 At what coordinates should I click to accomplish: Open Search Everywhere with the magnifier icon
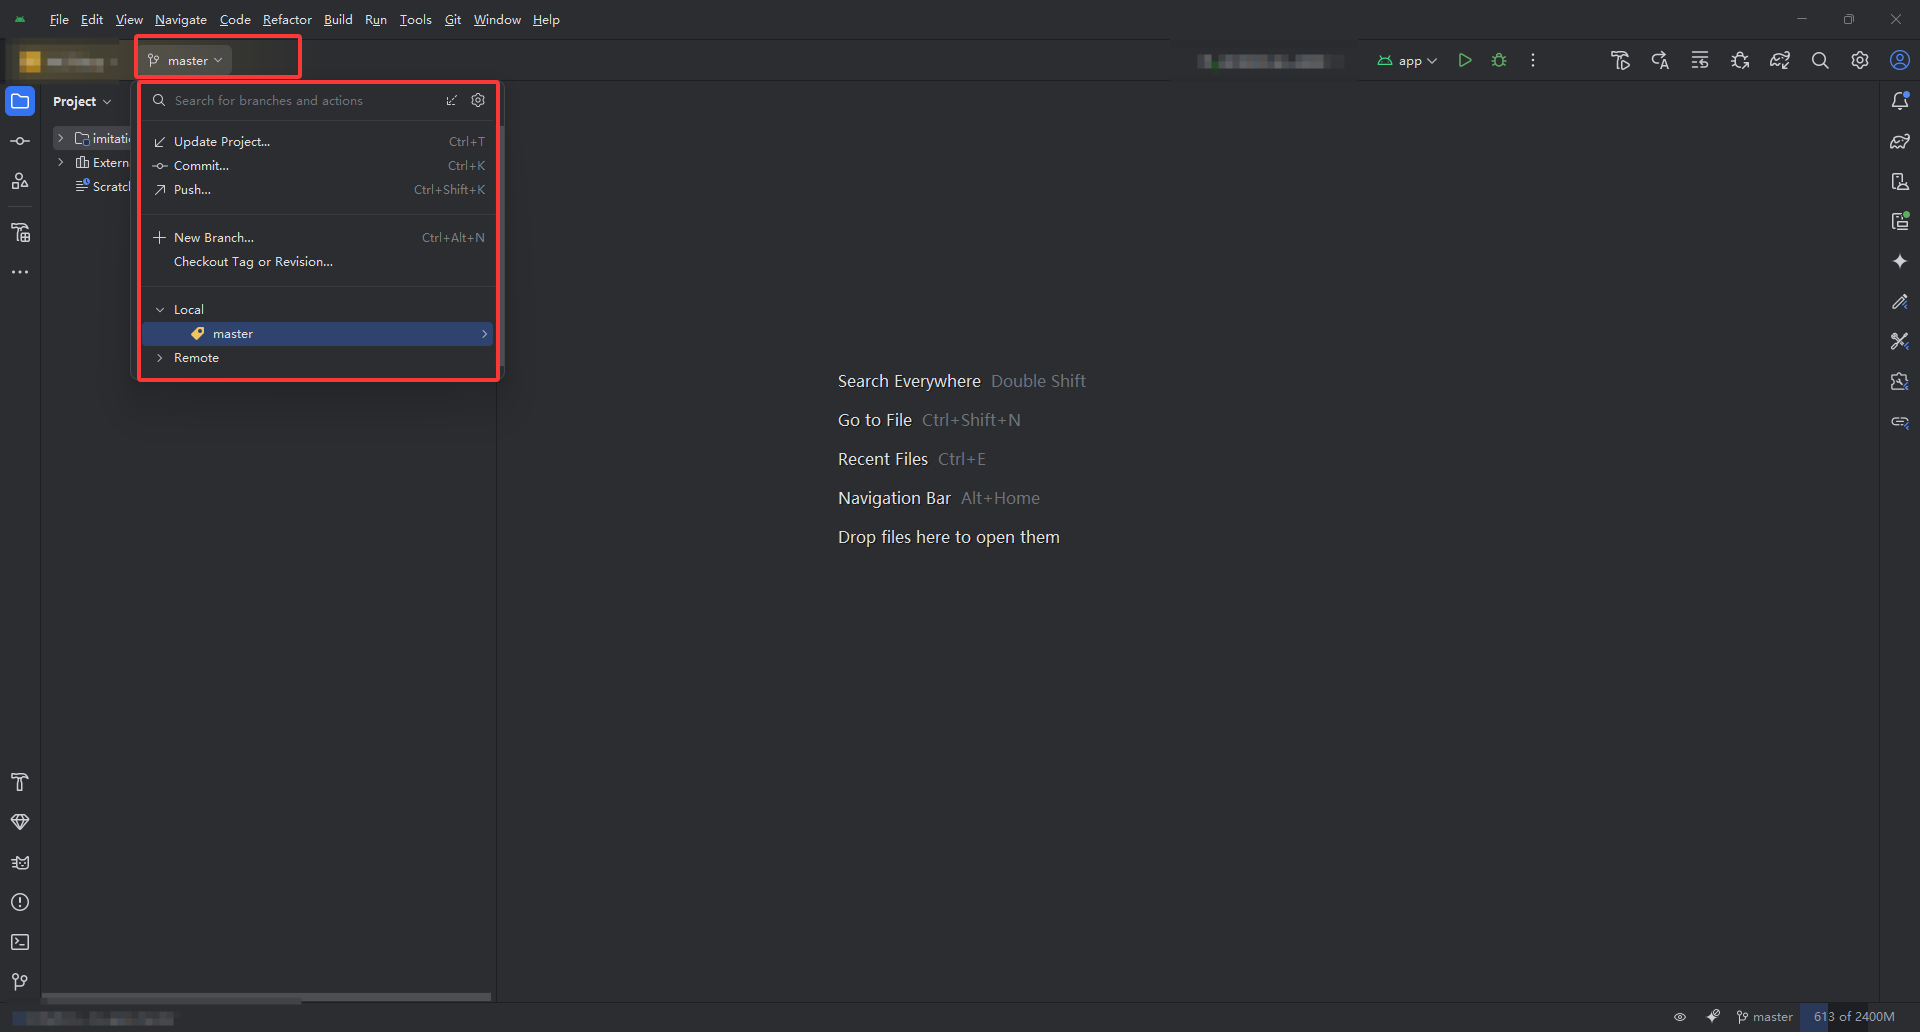click(1820, 60)
